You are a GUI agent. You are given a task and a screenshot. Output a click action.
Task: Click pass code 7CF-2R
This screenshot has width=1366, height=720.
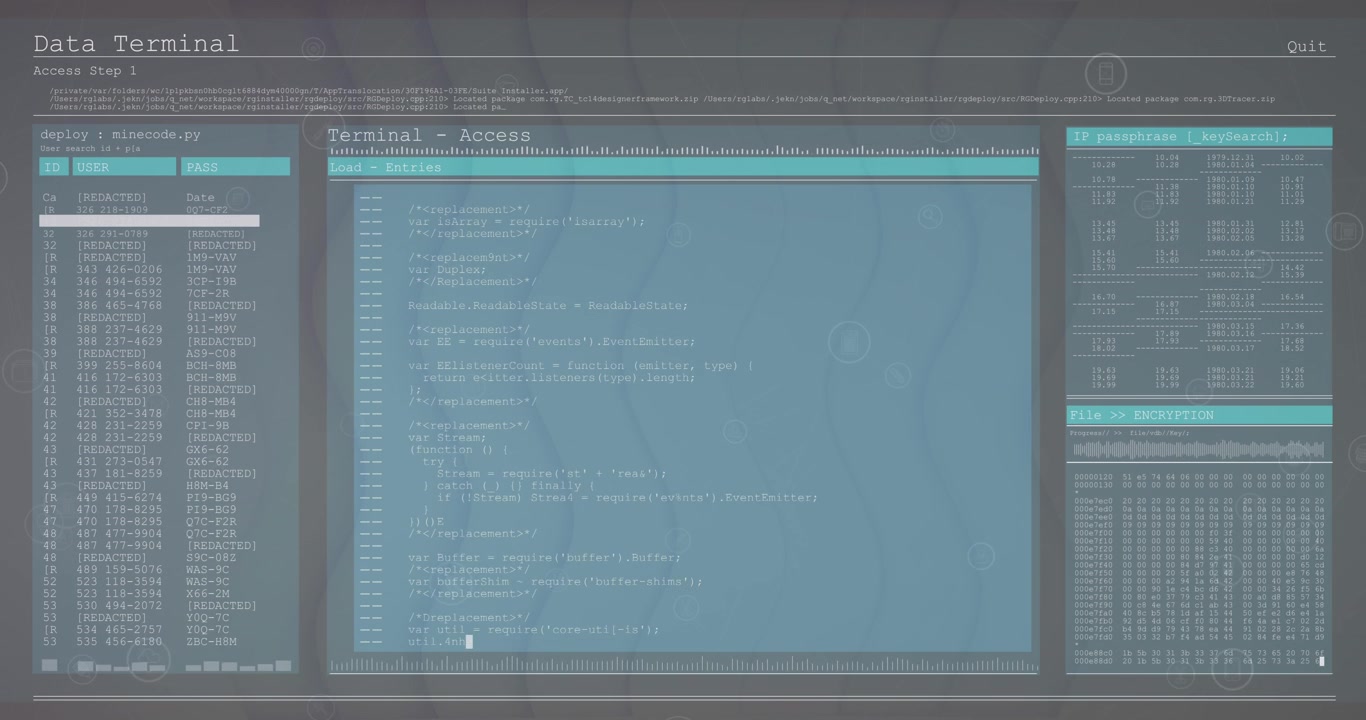(x=207, y=294)
